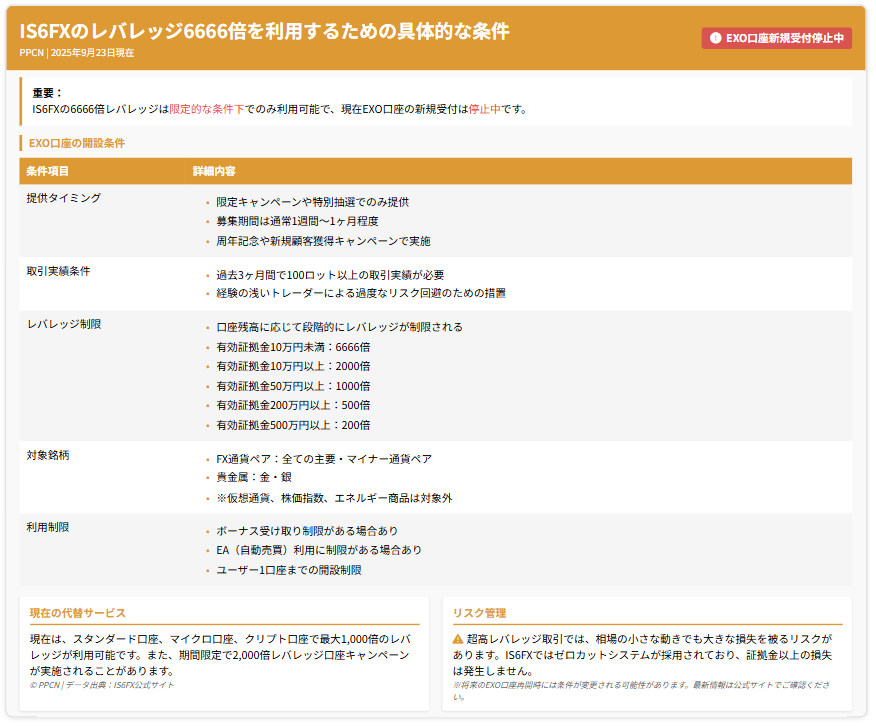Click the 条件項目 column header
This screenshot has height=726, width=876.
(48, 172)
